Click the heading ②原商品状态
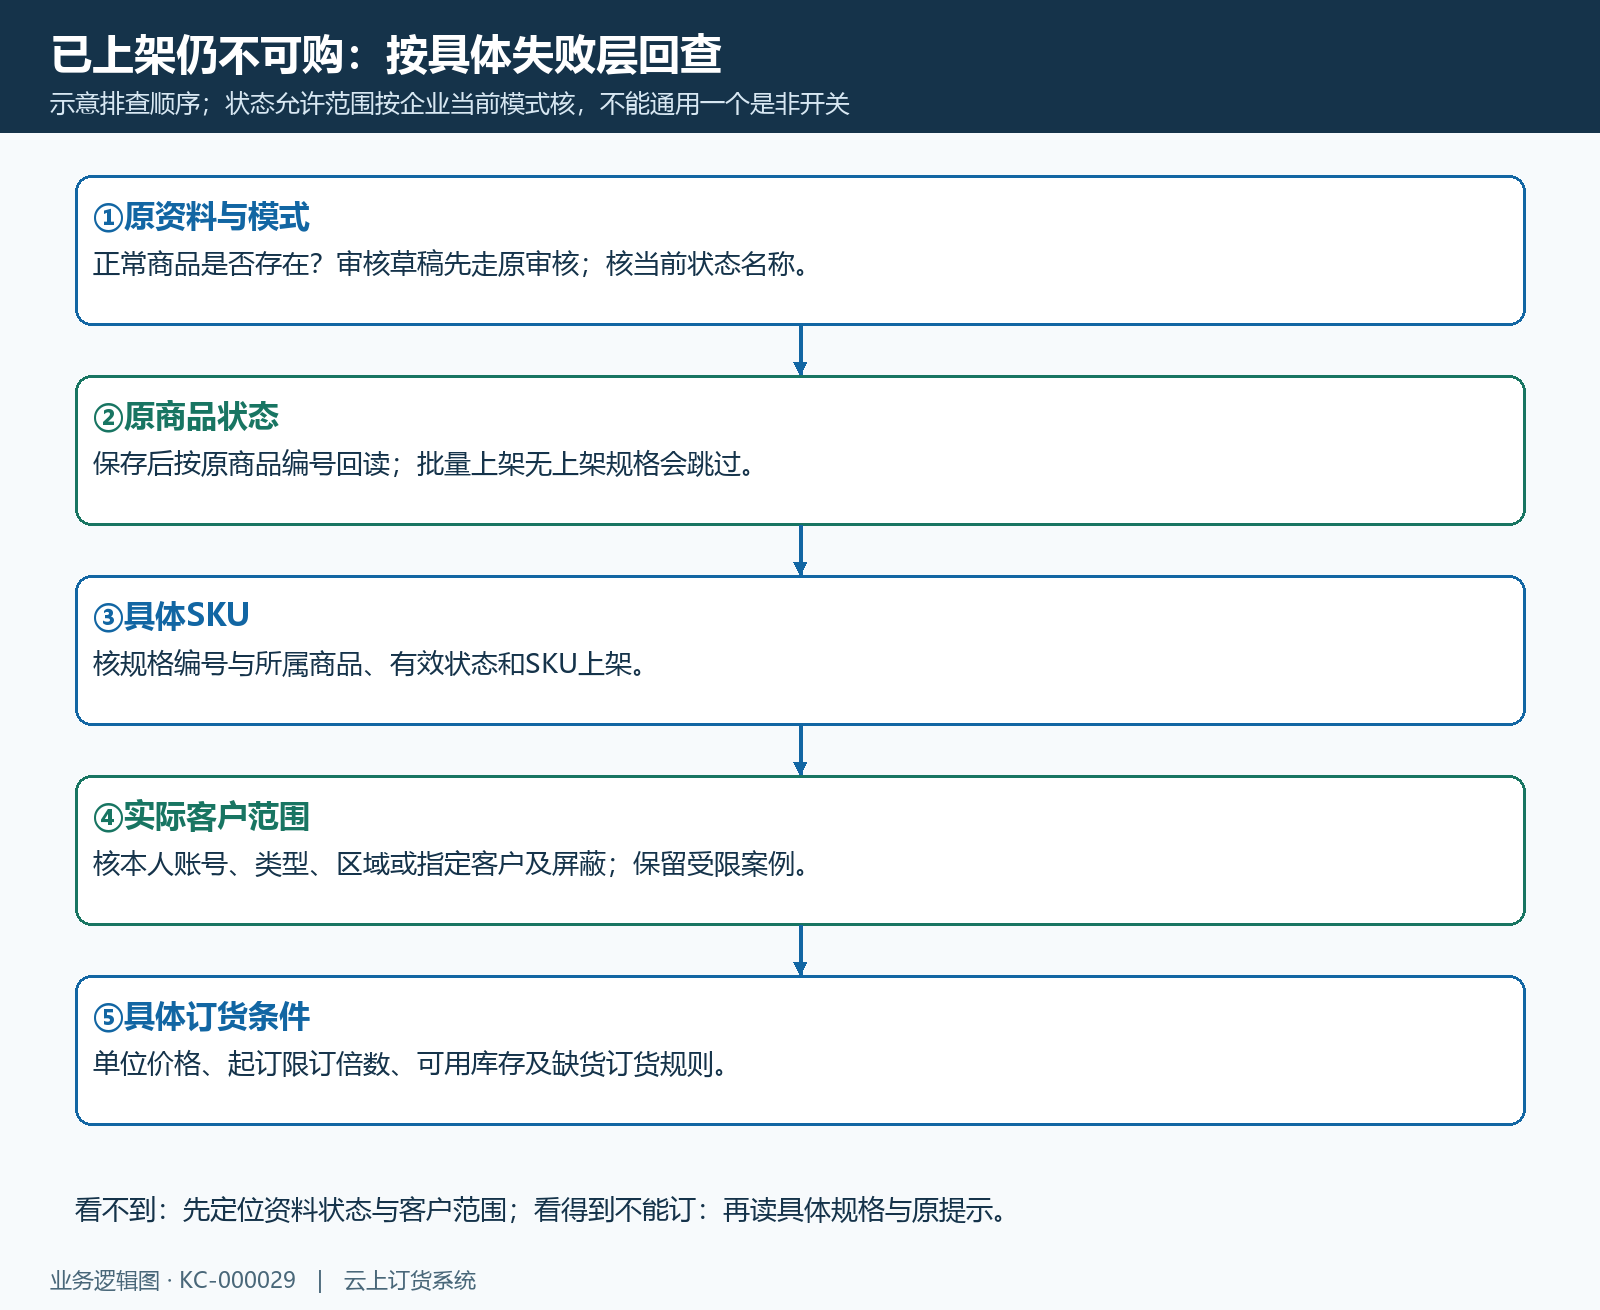Image resolution: width=1600 pixels, height=1310 pixels. [x=186, y=417]
